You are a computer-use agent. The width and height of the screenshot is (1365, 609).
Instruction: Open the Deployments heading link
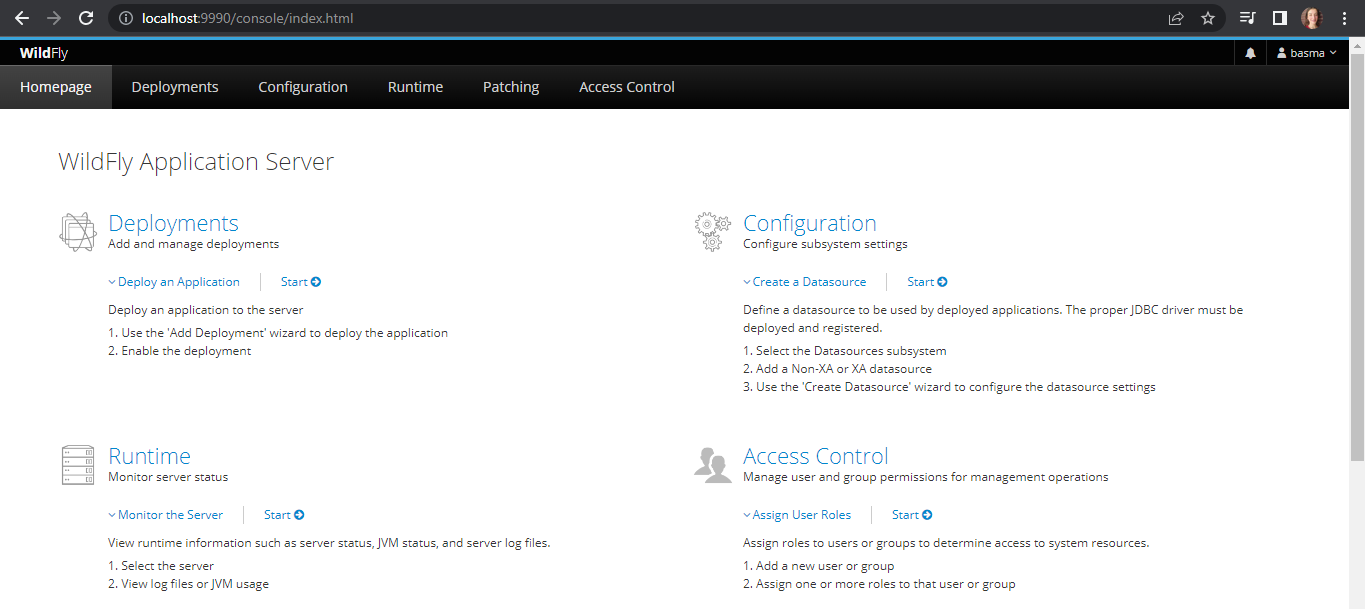click(x=173, y=223)
